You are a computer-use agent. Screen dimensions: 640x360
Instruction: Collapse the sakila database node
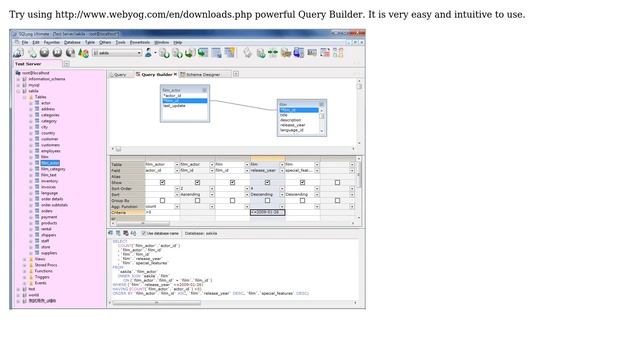click(18, 91)
